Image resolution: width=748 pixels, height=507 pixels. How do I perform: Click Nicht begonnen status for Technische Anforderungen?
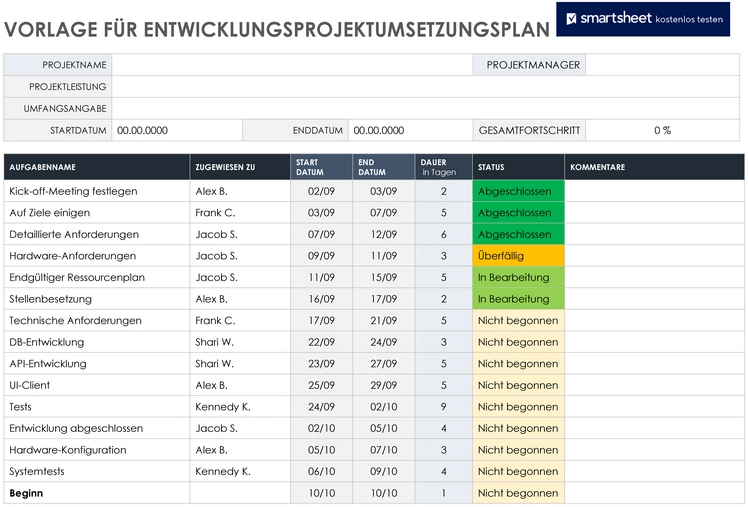coord(519,321)
